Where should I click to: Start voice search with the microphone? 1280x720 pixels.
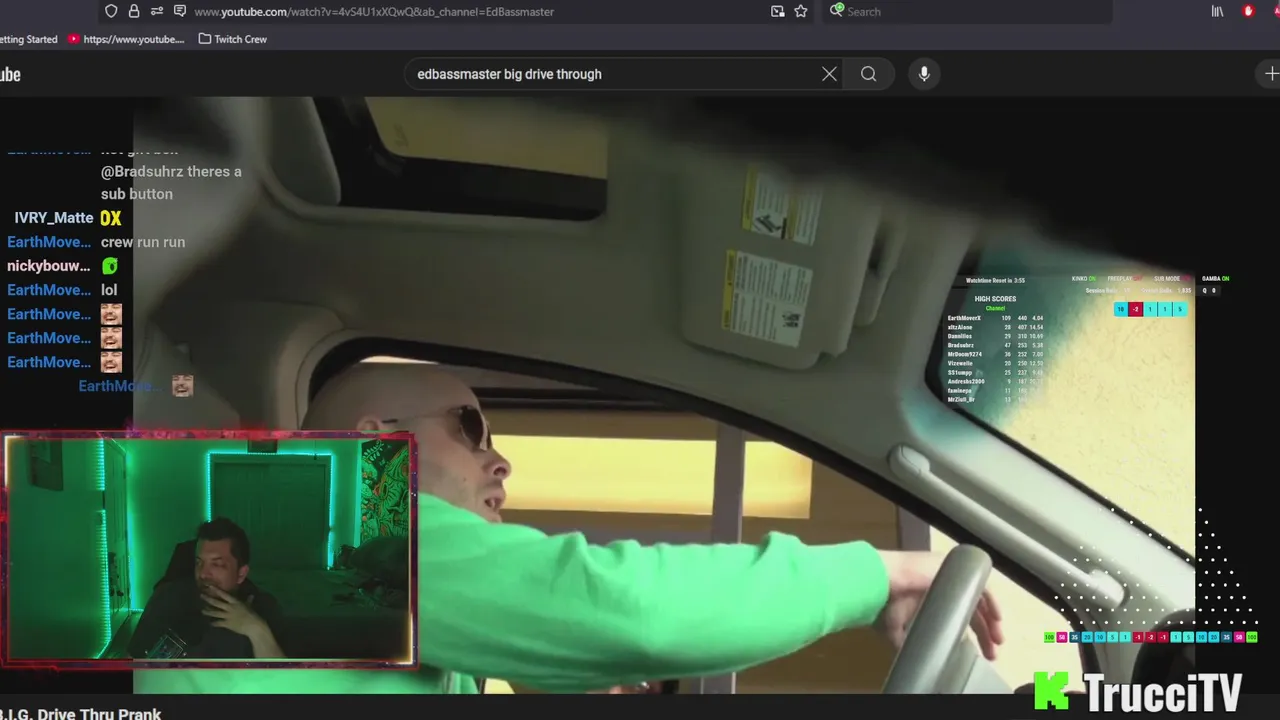[x=924, y=74]
